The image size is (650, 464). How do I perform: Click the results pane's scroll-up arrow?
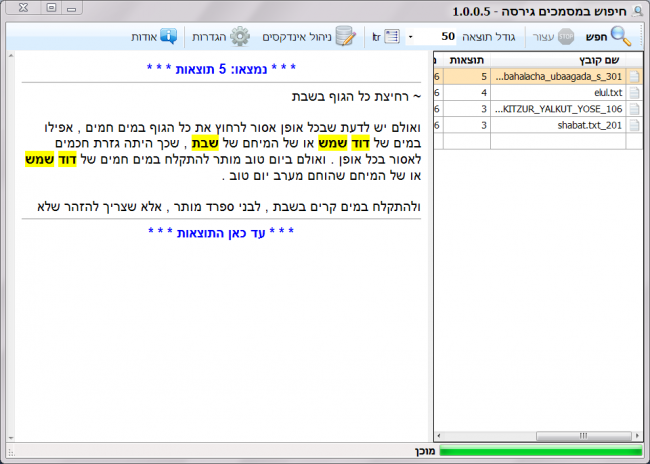[11, 55]
